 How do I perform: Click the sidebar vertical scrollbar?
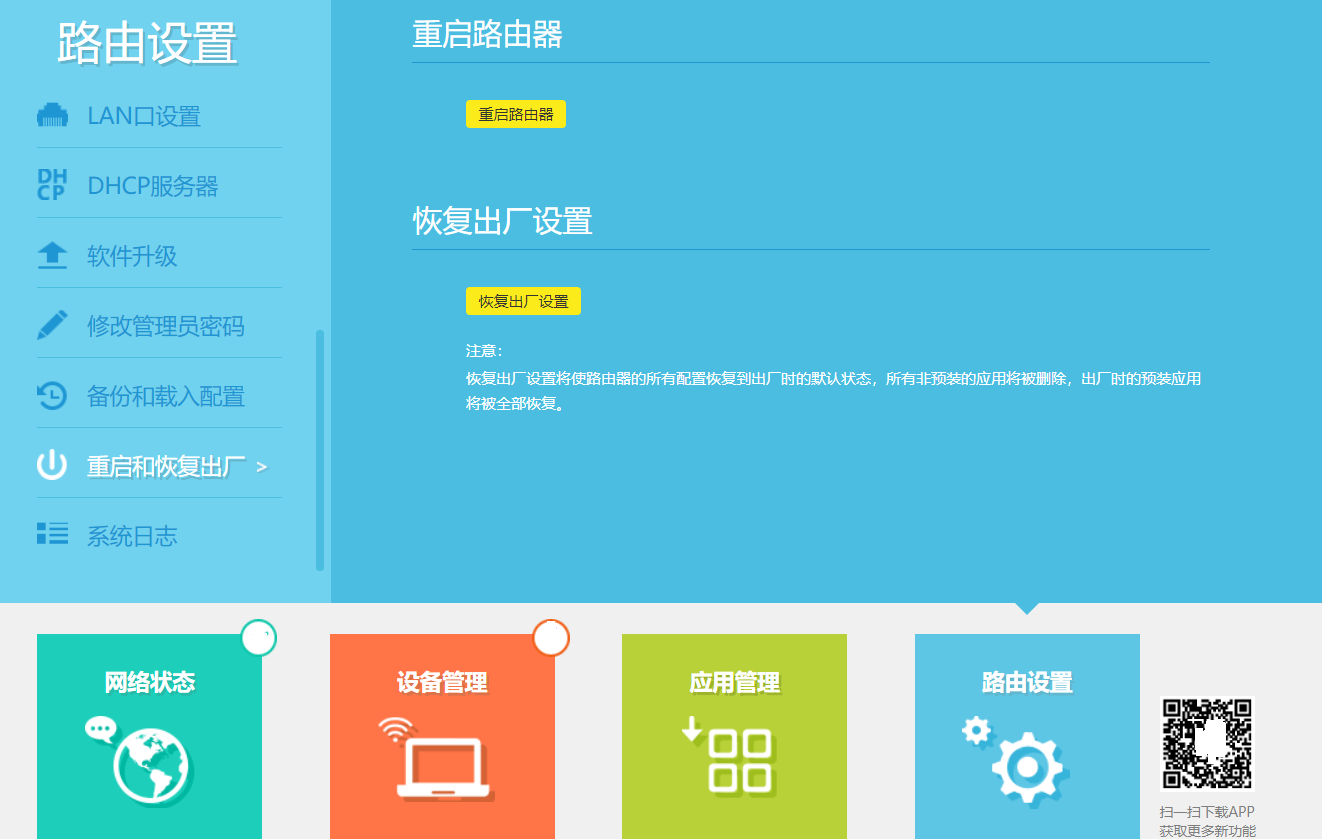point(320,450)
